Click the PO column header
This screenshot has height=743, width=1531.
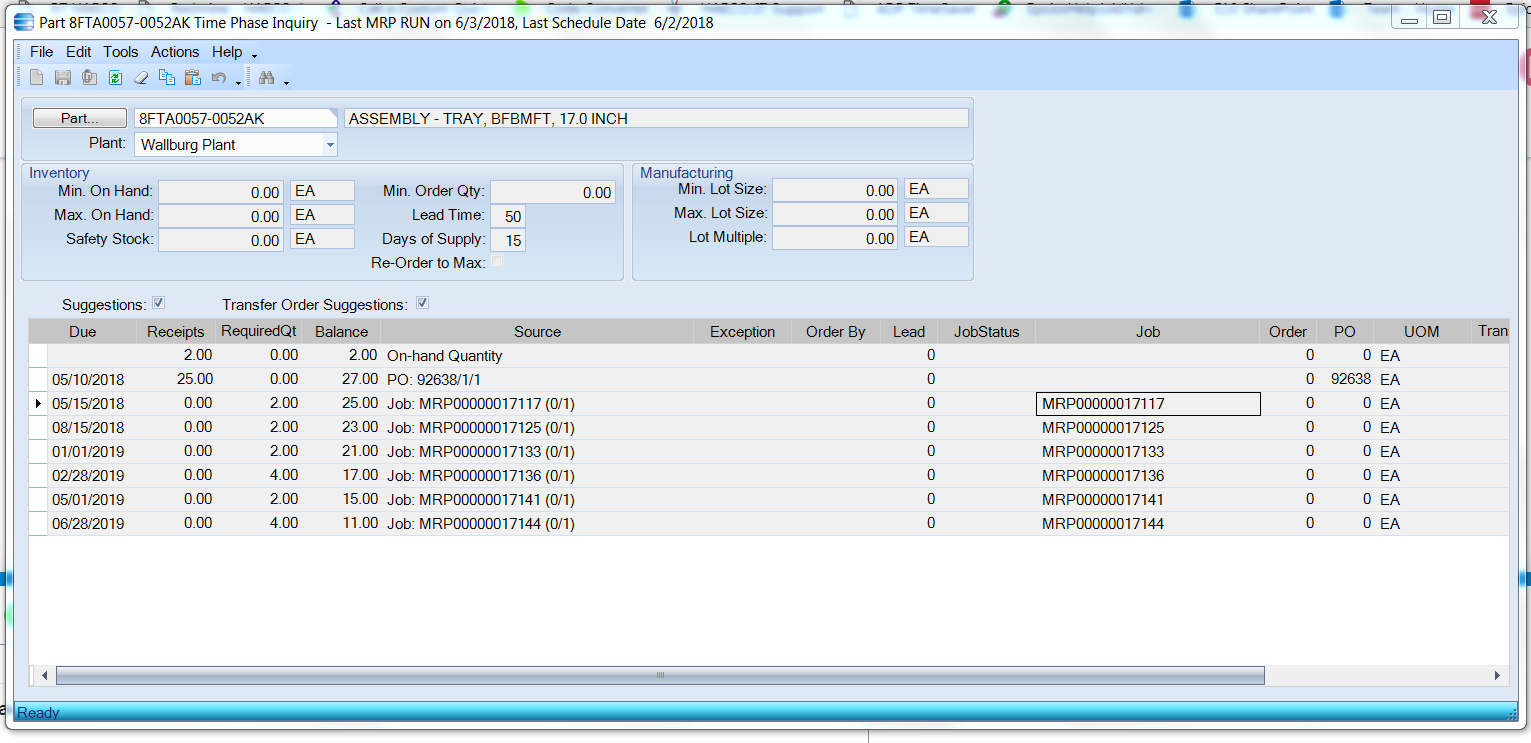tap(1345, 331)
